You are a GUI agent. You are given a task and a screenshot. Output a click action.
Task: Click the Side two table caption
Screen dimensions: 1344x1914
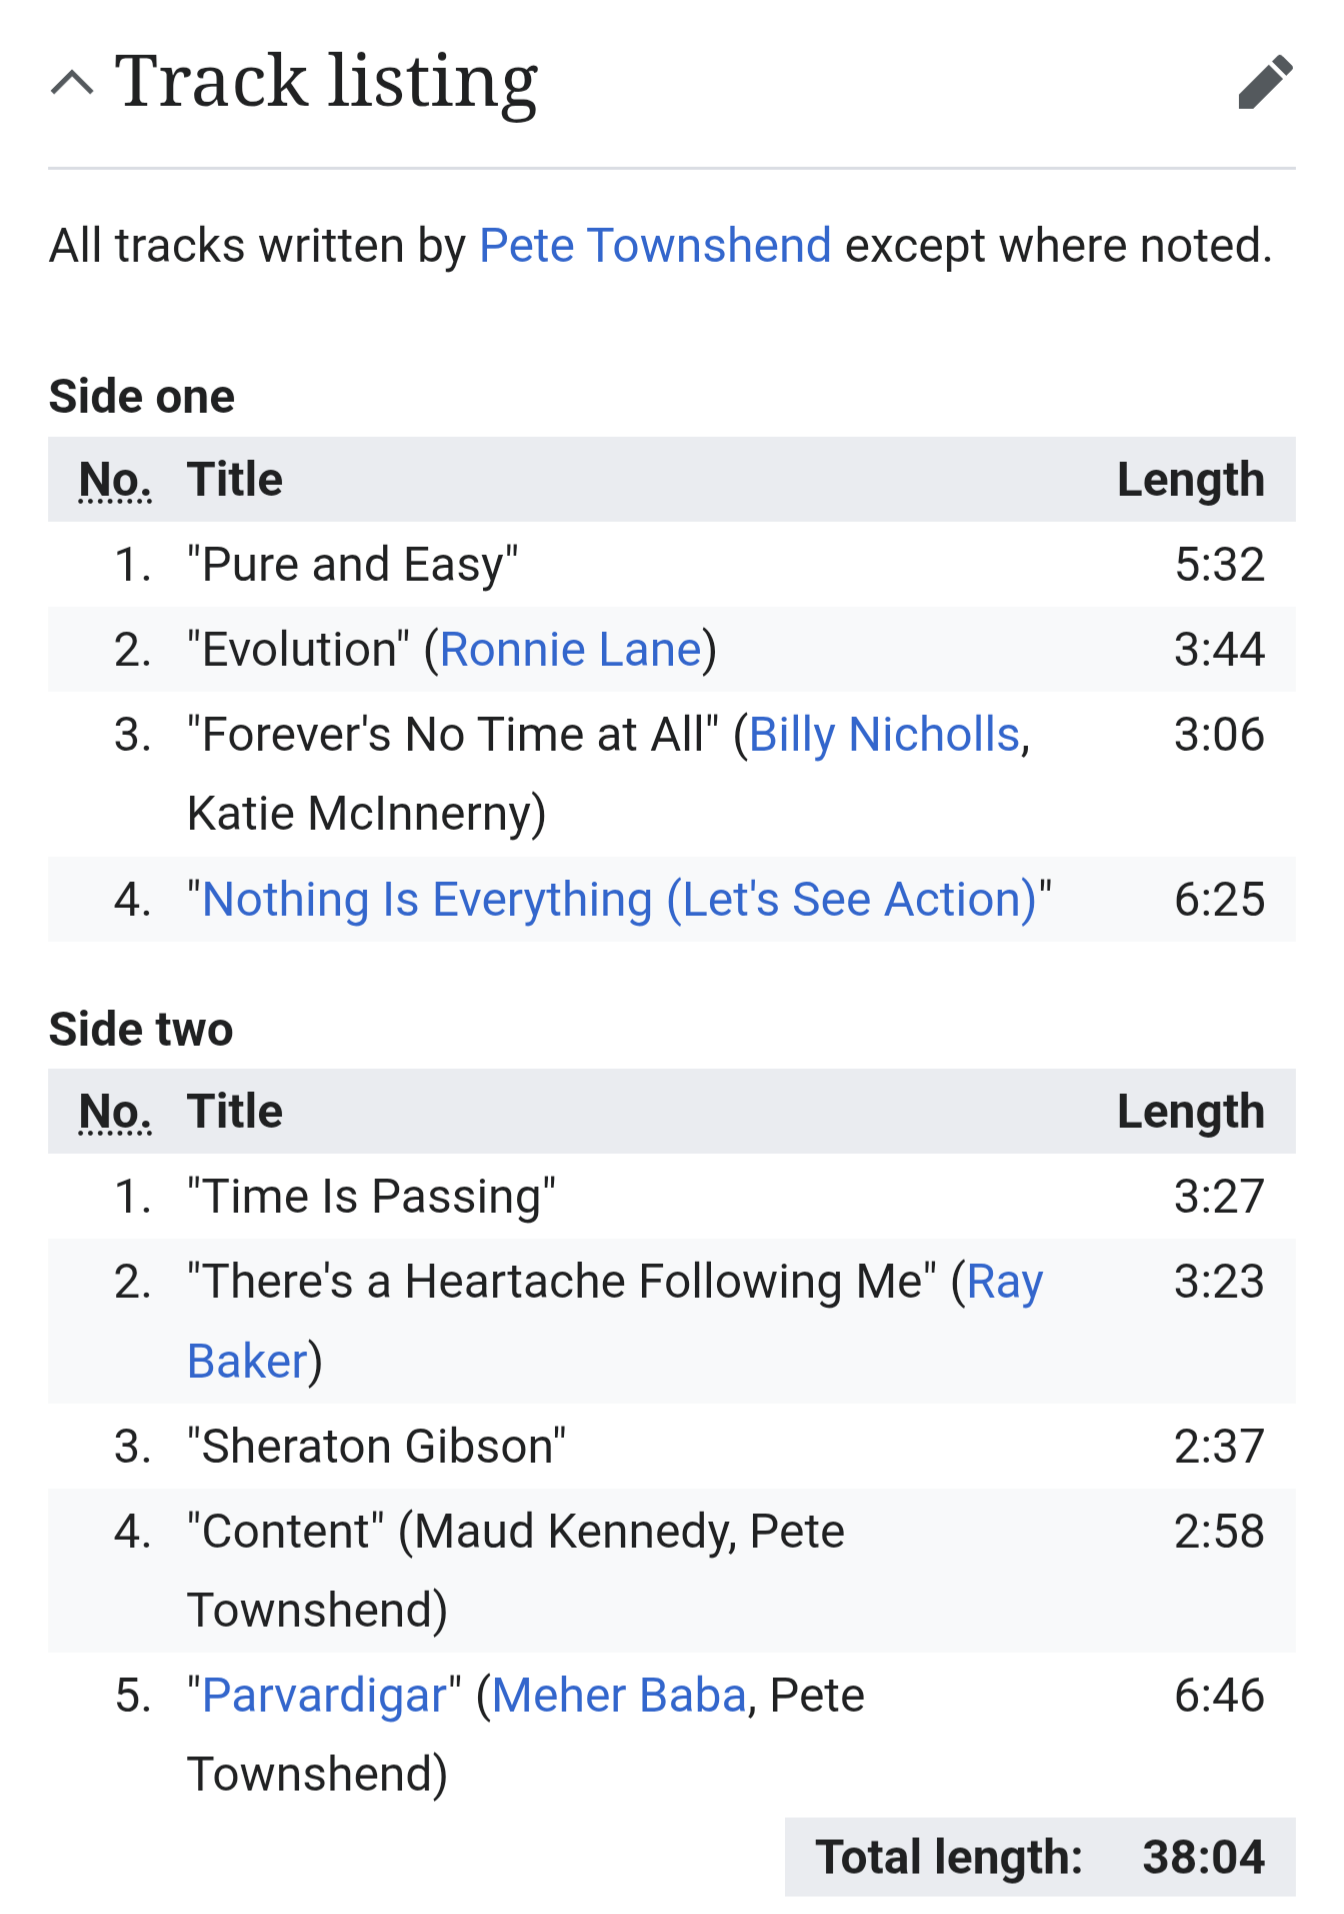click(x=141, y=1030)
